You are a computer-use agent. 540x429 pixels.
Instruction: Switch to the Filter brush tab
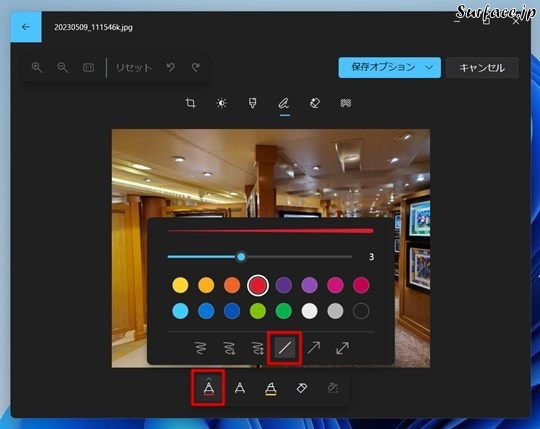[252, 103]
